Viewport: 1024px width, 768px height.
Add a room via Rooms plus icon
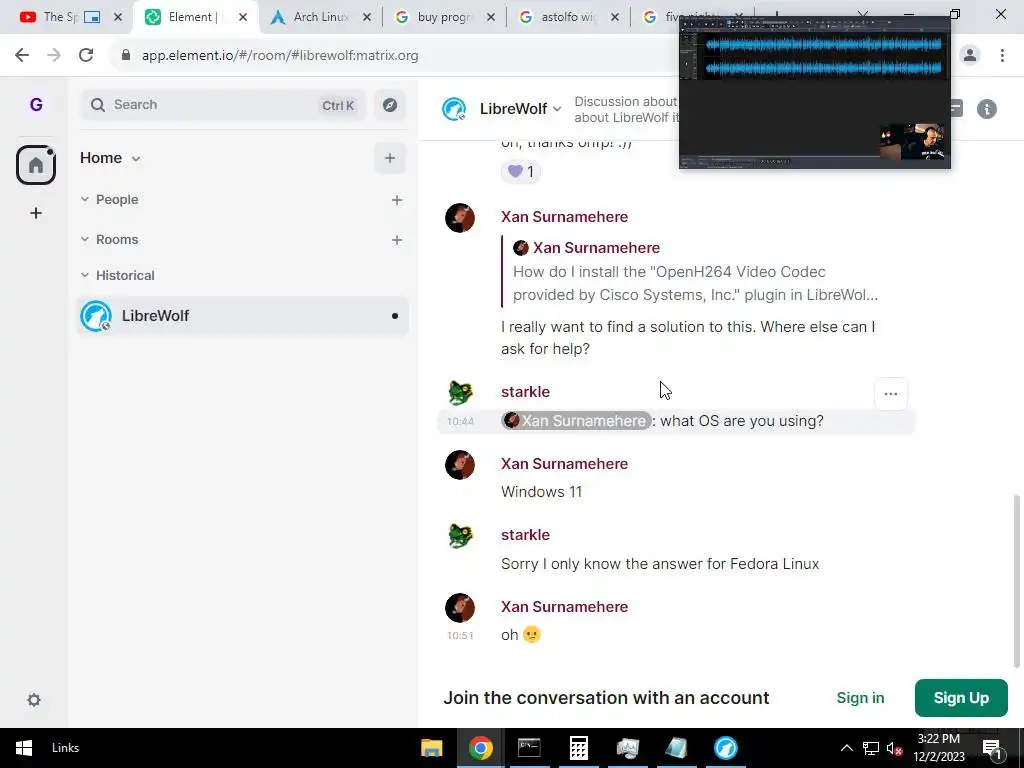(396, 240)
